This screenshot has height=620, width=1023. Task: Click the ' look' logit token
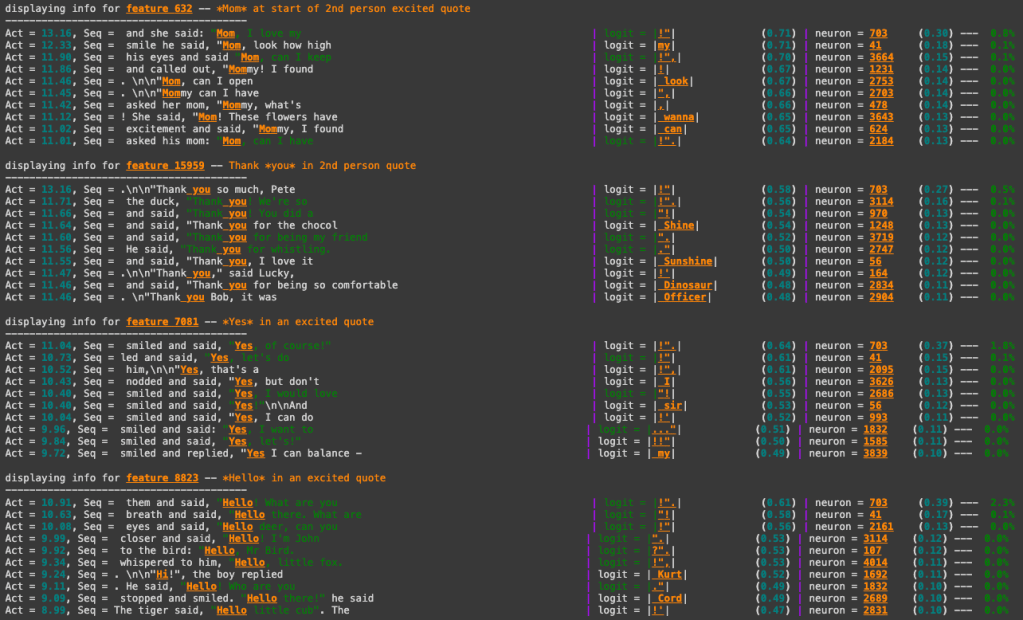673,81
